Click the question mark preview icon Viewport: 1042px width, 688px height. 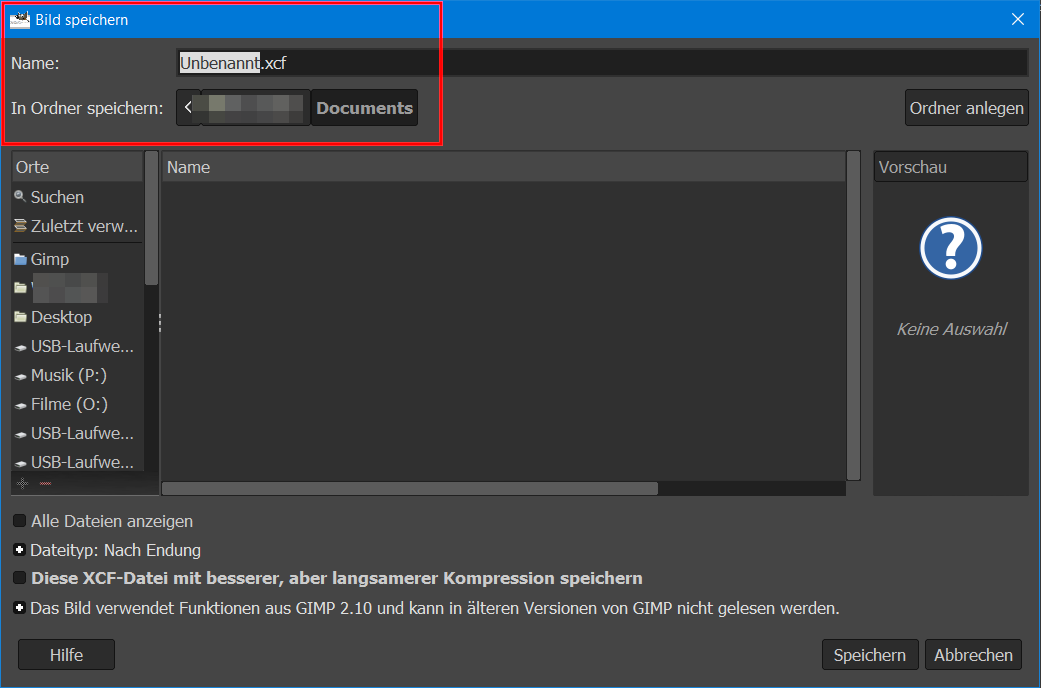(x=950, y=247)
